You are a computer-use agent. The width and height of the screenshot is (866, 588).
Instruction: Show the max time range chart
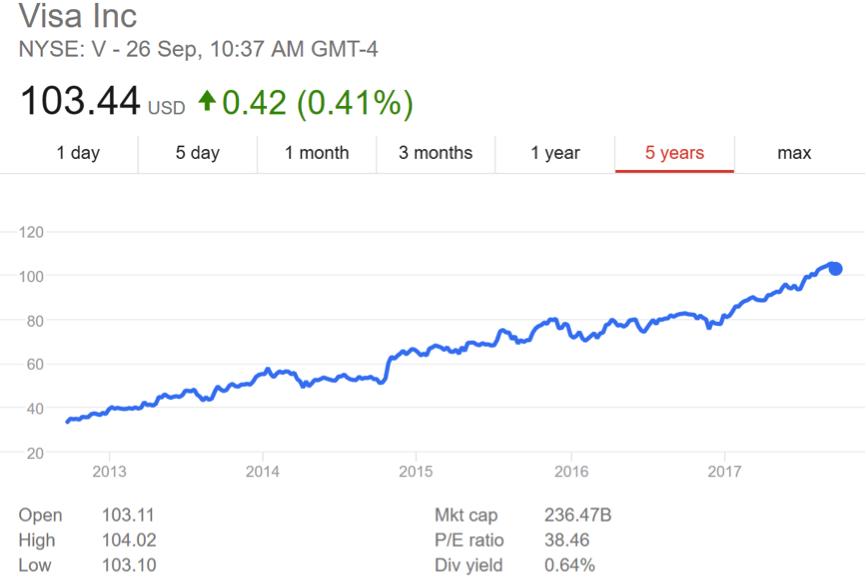(794, 153)
